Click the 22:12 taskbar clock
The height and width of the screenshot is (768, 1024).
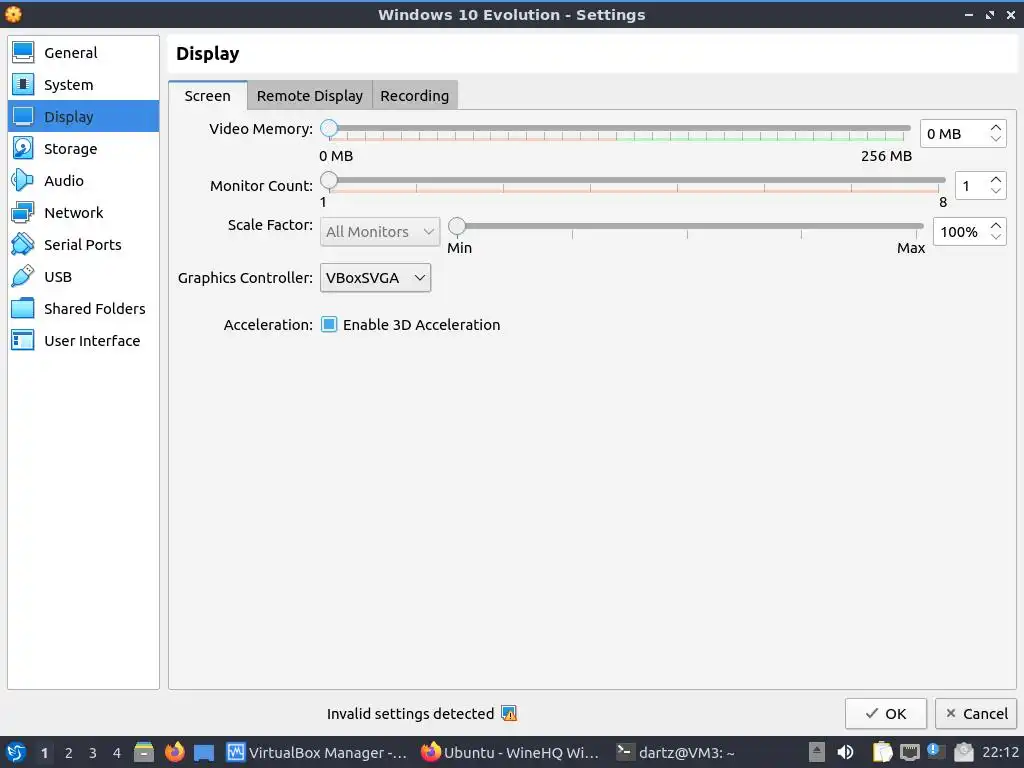(x=1000, y=752)
